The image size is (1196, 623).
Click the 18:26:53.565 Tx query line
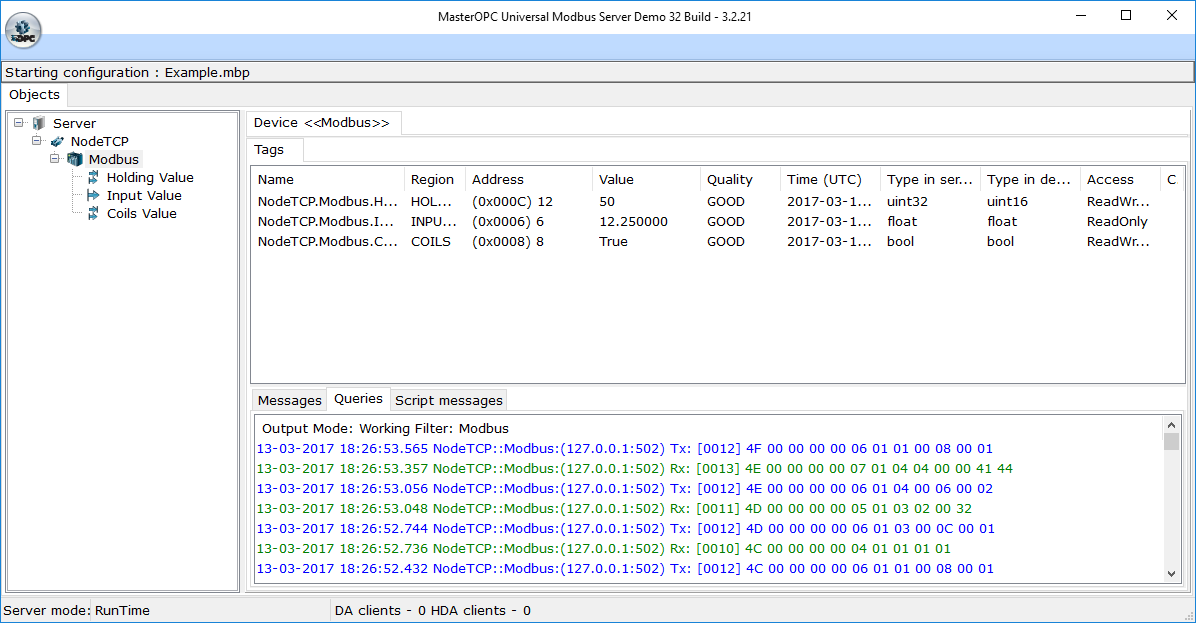click(x=625, y=448)
